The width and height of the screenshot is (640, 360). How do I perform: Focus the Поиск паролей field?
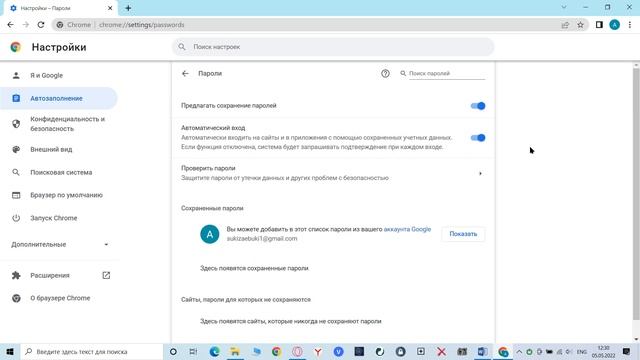click(447, 73)
